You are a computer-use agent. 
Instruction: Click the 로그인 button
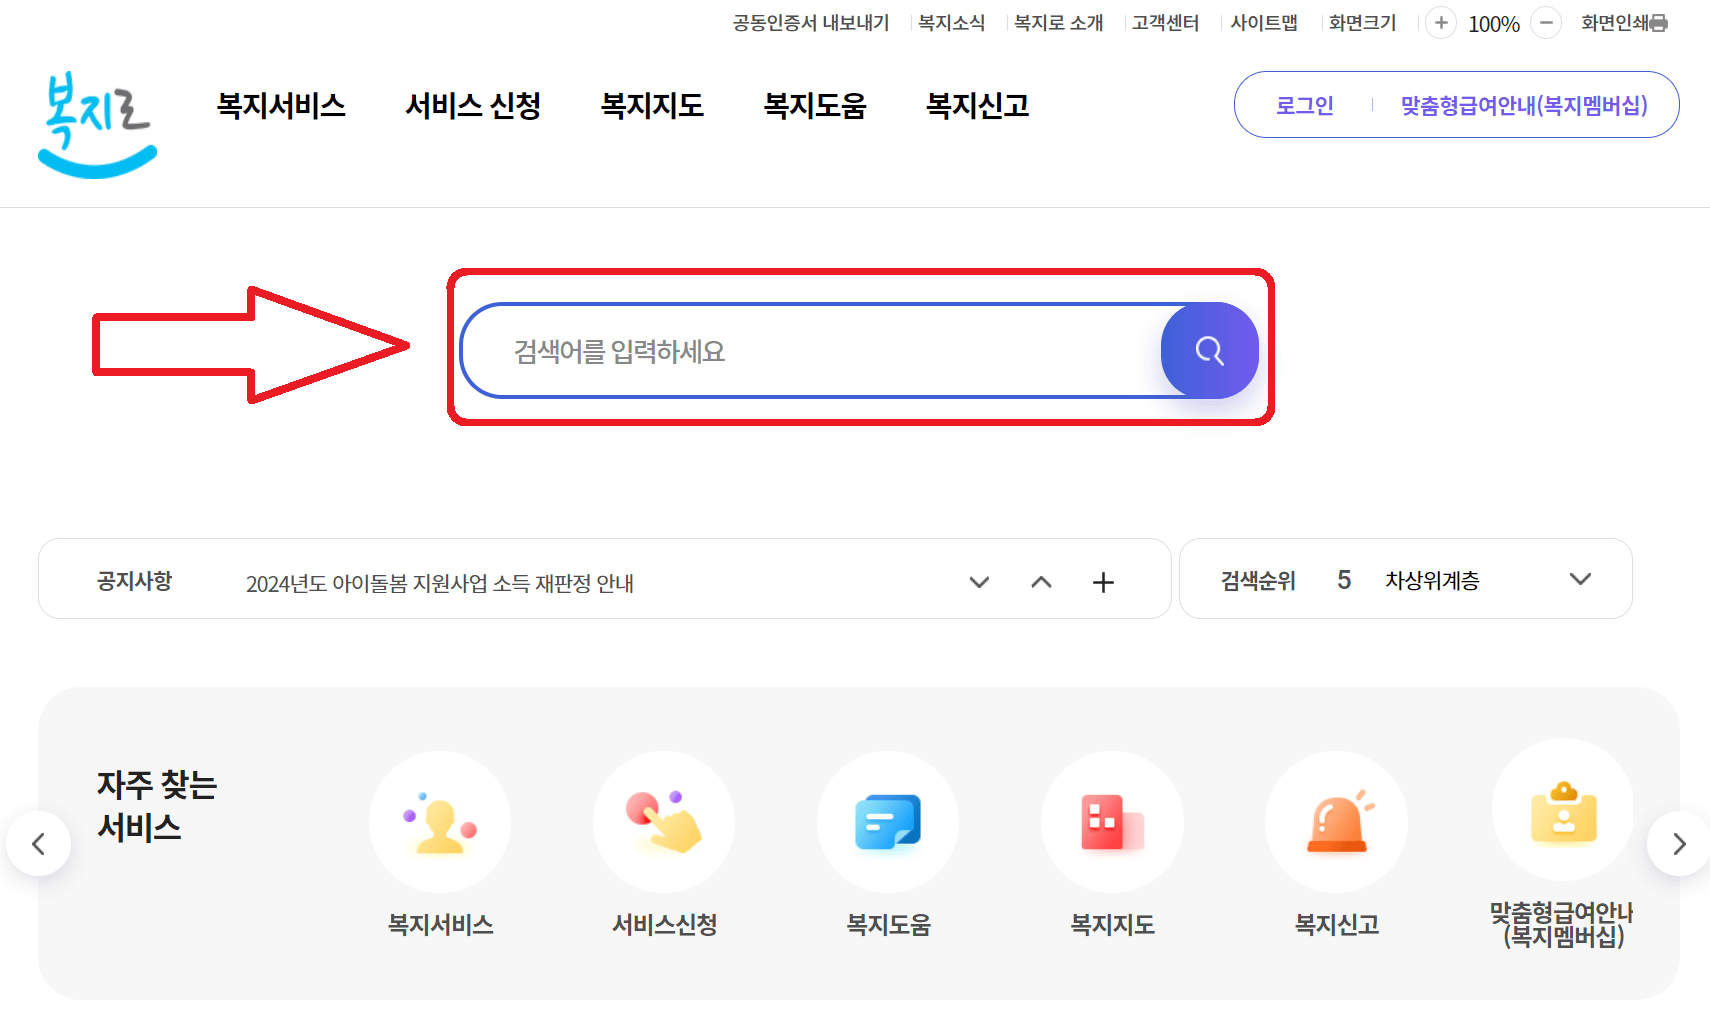(1304, 105)
